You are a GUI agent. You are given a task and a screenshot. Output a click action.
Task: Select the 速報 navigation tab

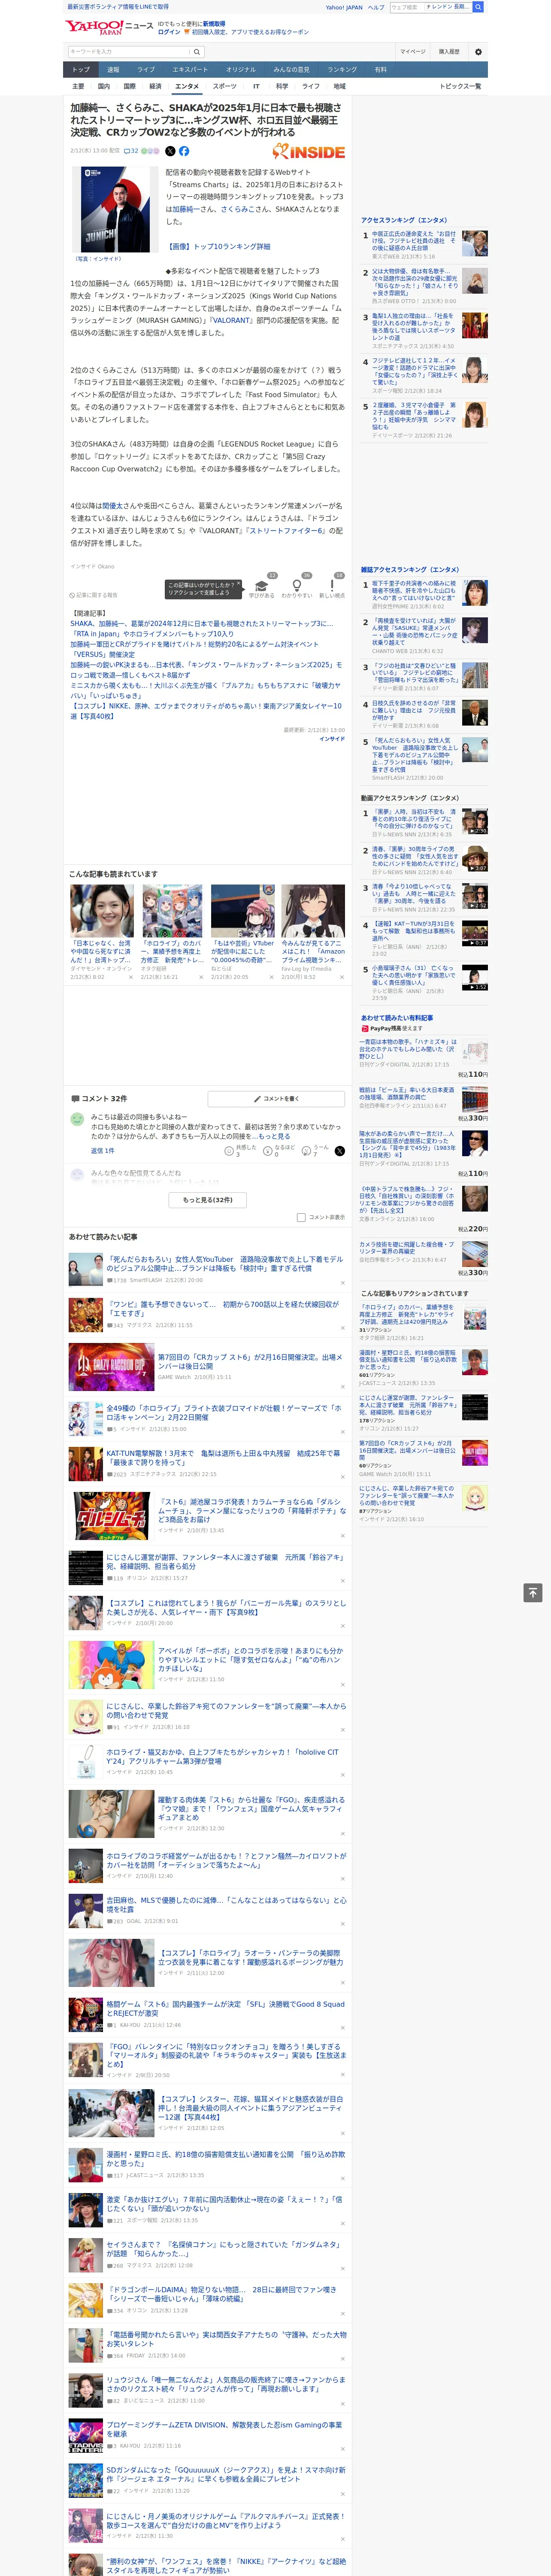coord(113,70)
